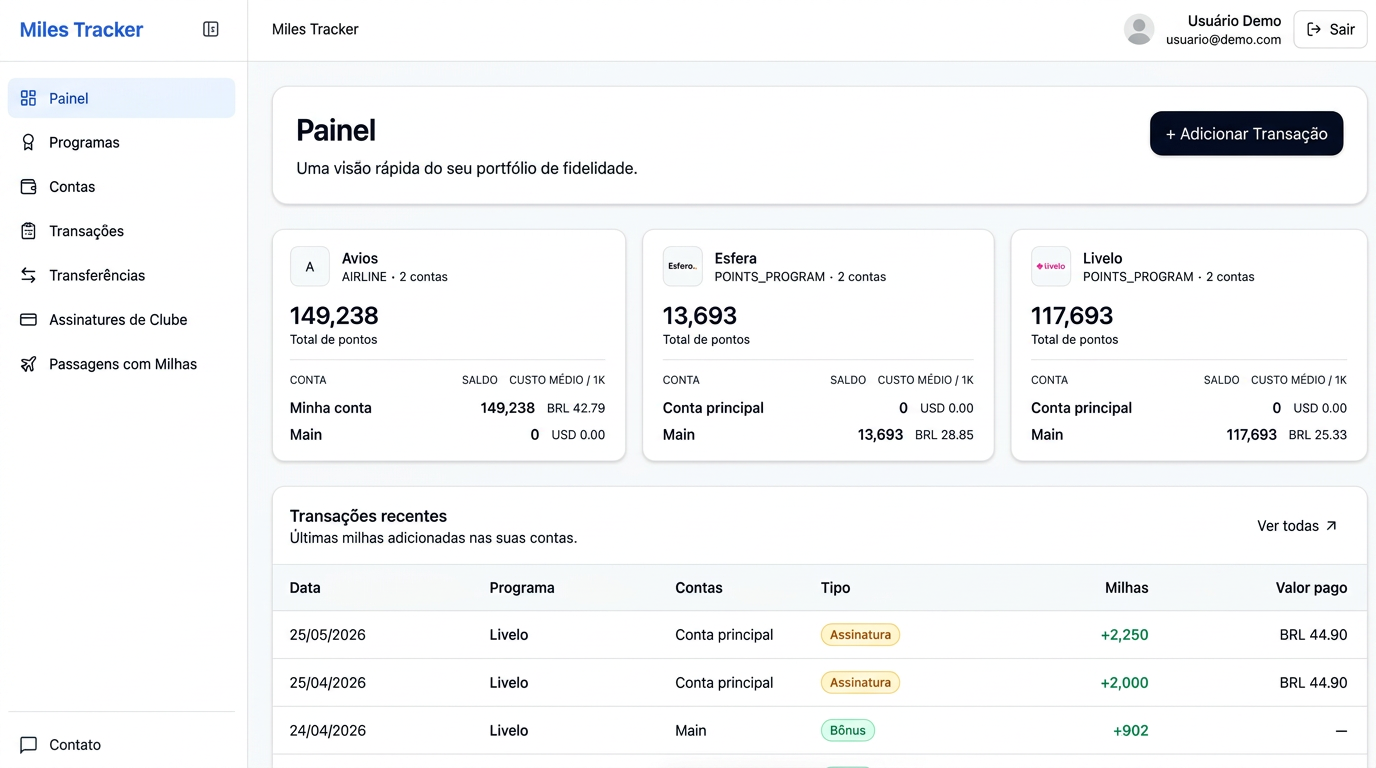Click the Avios program logo tile
The width and height of the screenshot is (1376, 768).
click(310, 267)
